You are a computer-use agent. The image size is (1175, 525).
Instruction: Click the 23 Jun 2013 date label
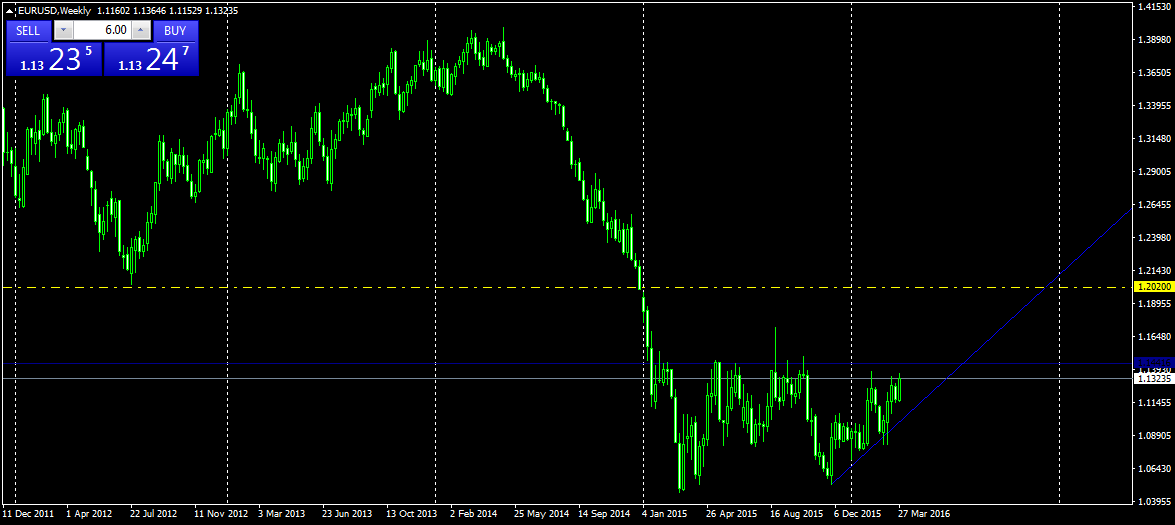347,515
